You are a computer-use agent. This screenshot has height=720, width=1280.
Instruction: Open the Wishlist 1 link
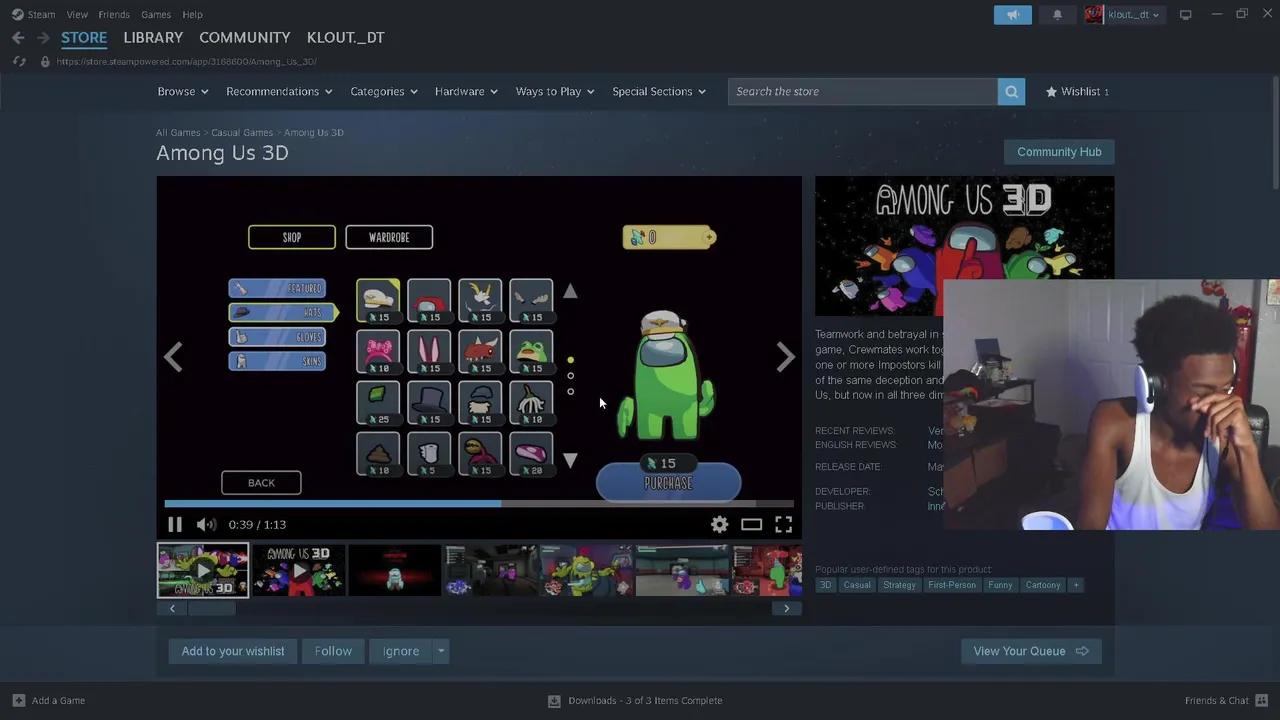(x=1077, y=91)
